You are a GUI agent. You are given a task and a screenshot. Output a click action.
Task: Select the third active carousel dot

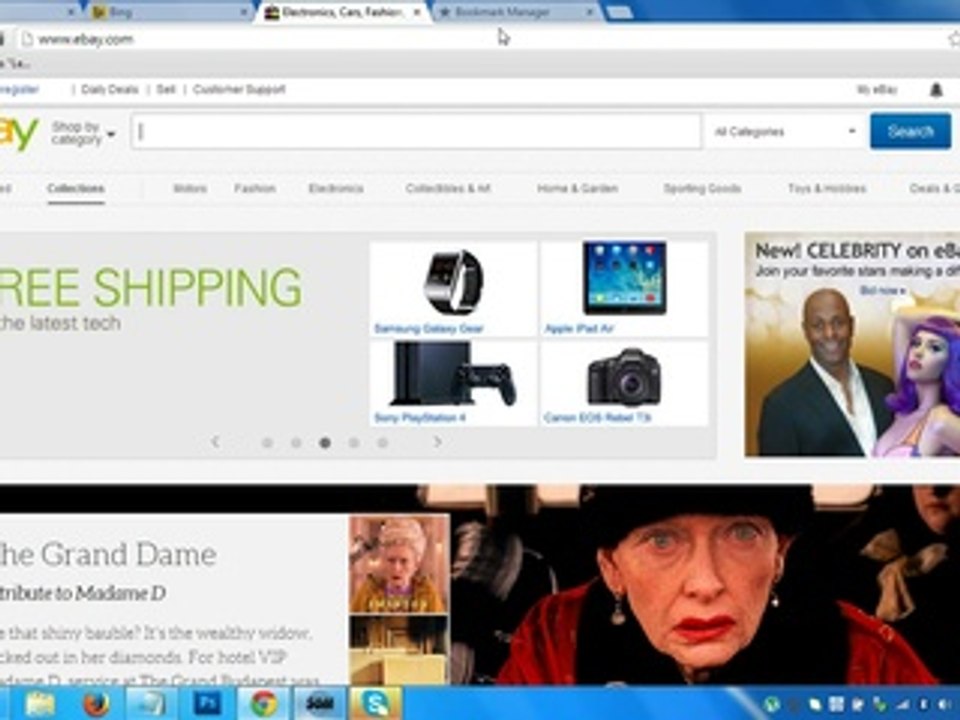point(325,443)
